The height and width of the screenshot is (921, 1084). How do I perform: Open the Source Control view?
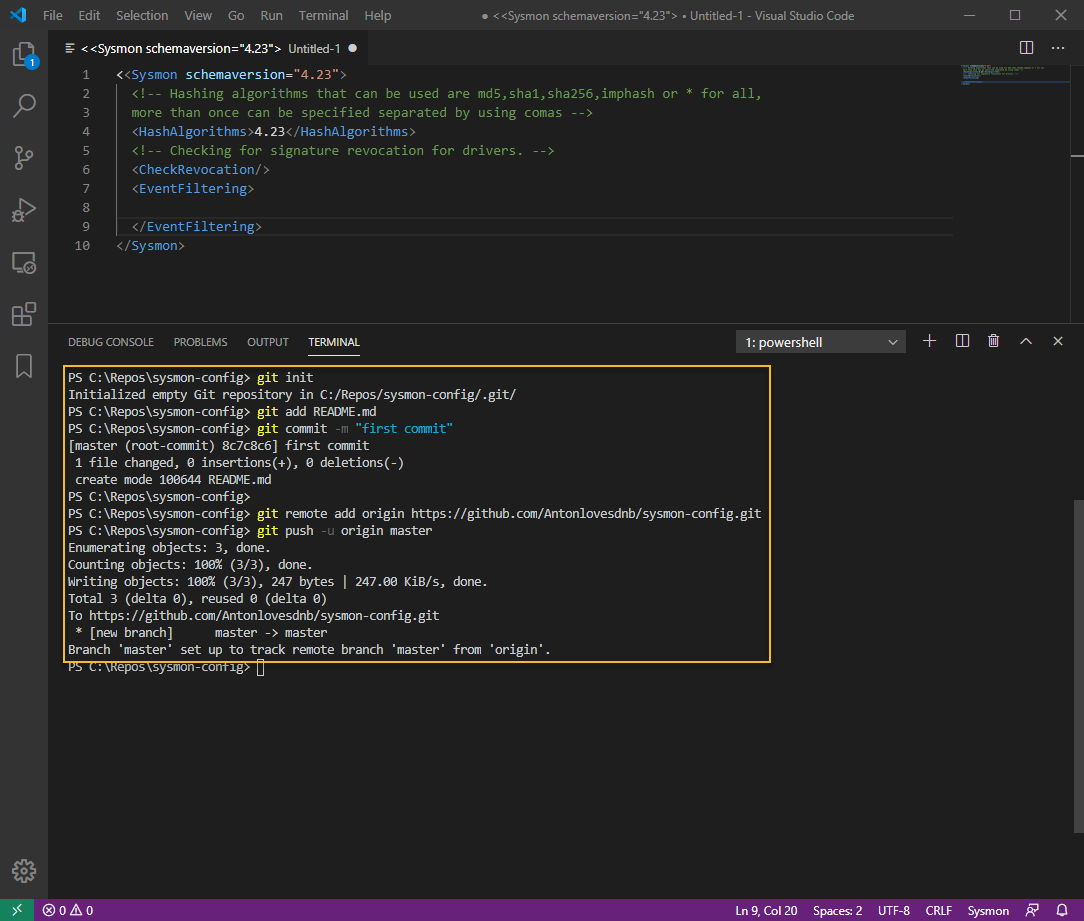(x=24, y=158)
